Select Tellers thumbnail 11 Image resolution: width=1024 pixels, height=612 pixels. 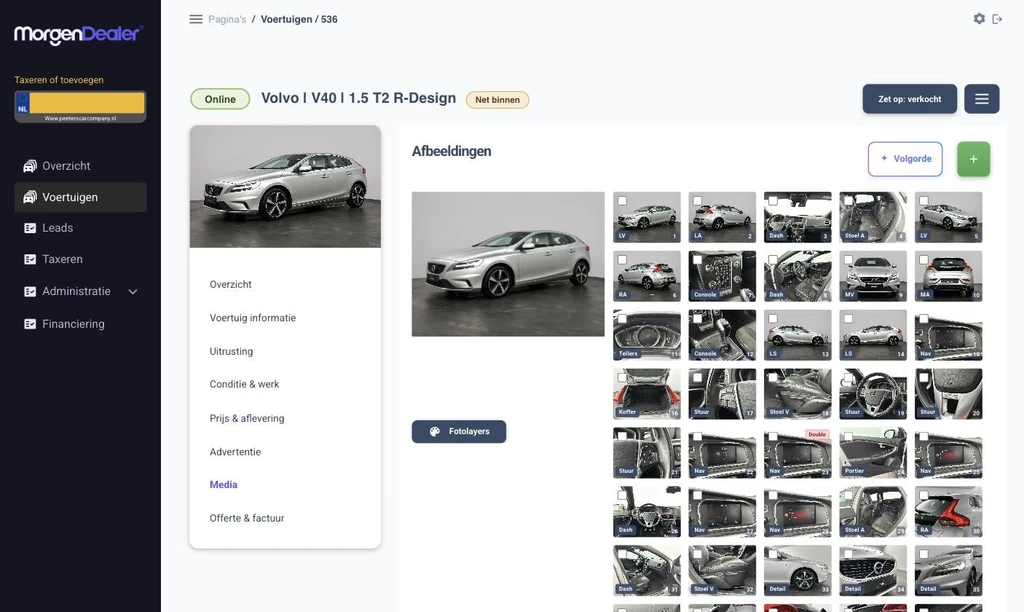point(647,335)
